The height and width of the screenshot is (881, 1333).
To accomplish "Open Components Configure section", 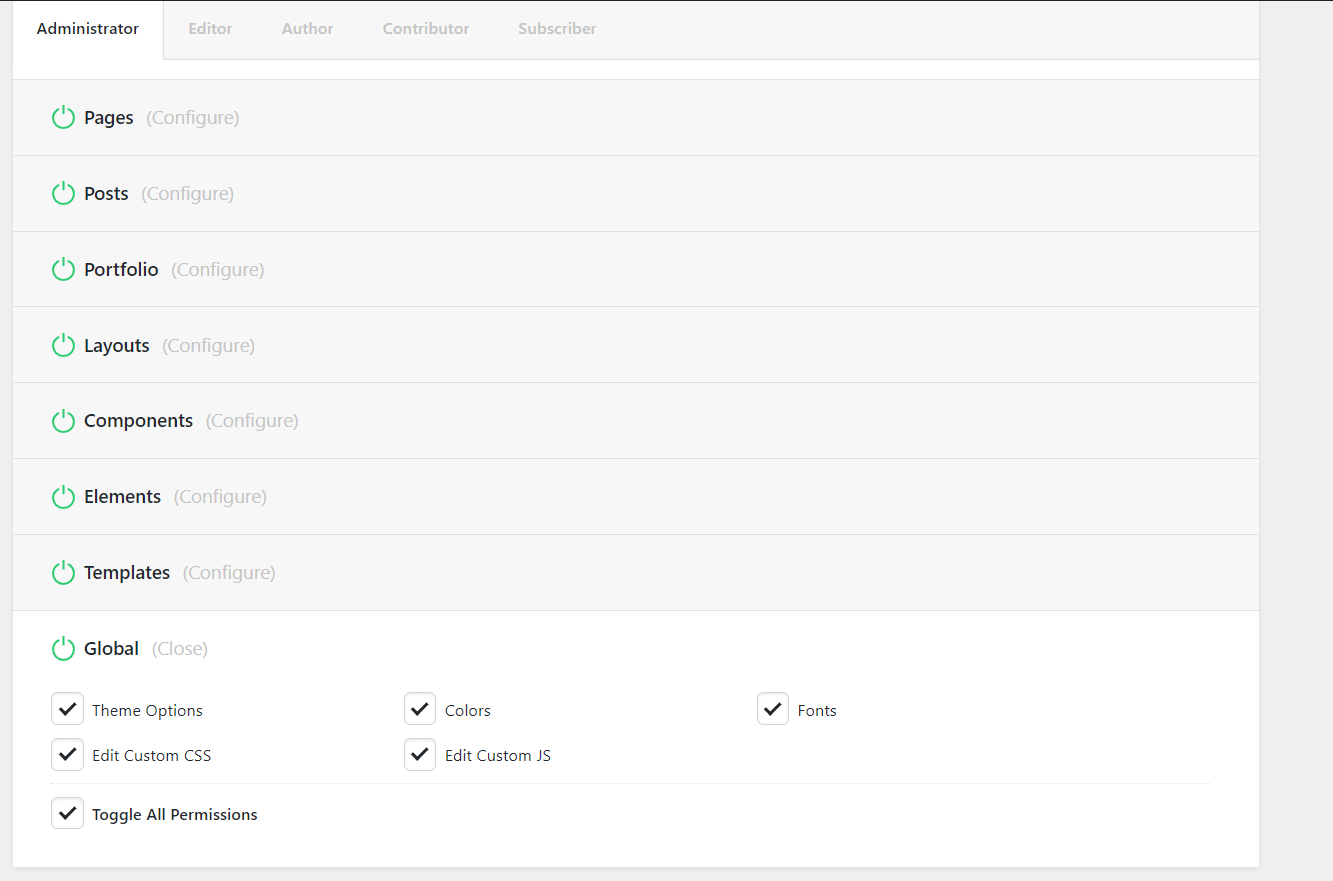I will click(x=252, y=421).
